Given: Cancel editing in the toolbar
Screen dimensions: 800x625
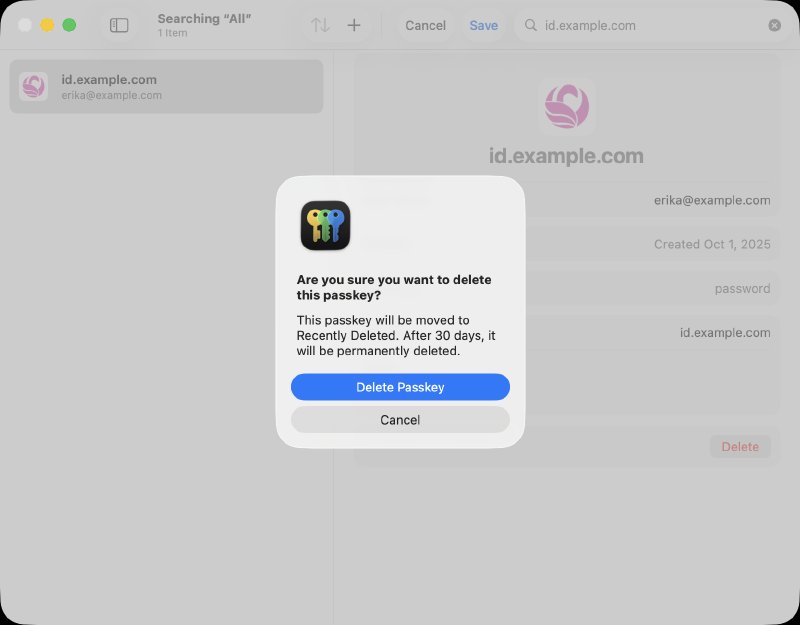Looking at the screenshot, I should pyautogui.click(x=425, y=25).
